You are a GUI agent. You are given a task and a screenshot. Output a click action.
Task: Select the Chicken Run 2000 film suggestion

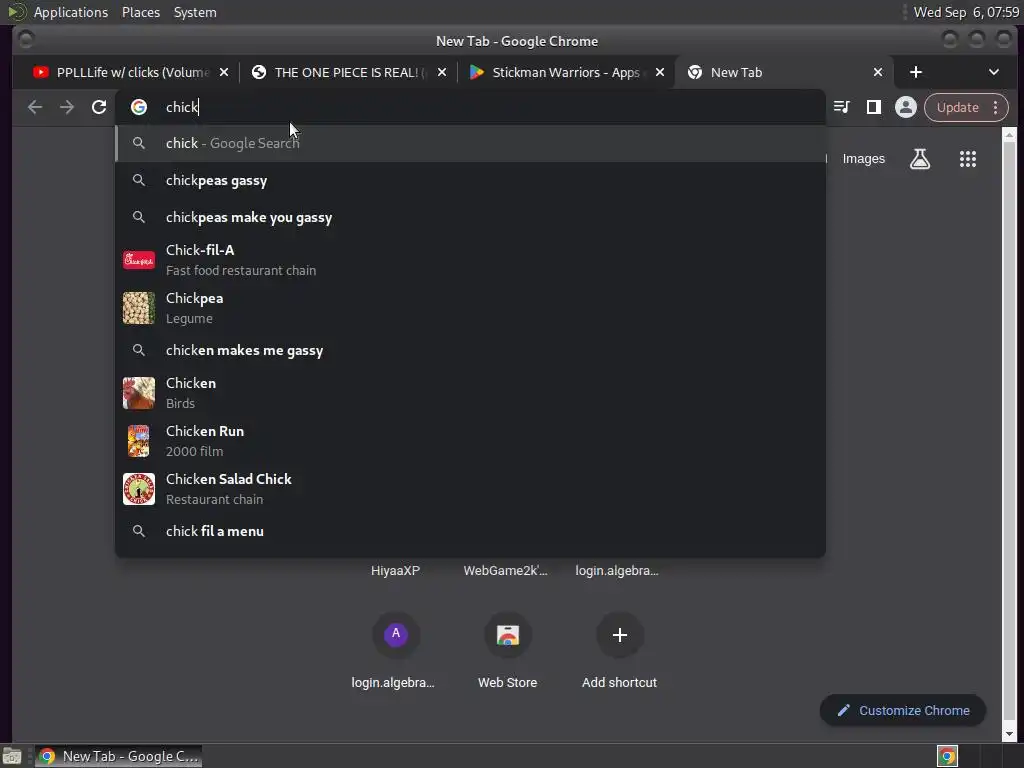[x=470, y=441]
